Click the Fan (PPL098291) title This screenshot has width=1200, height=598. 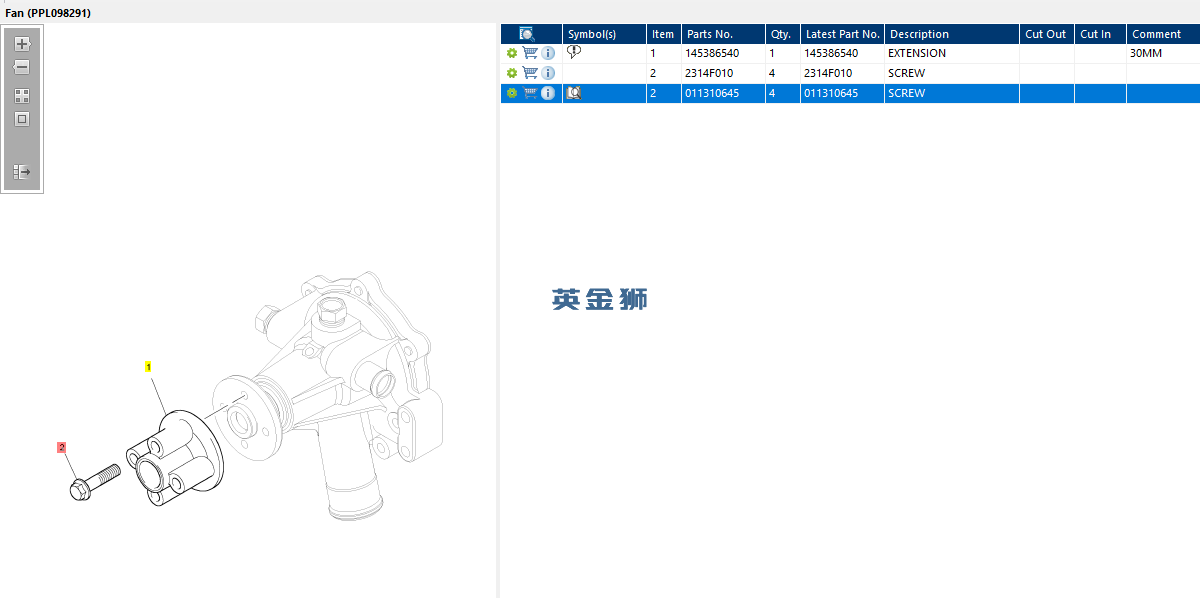tap(48, 12)
